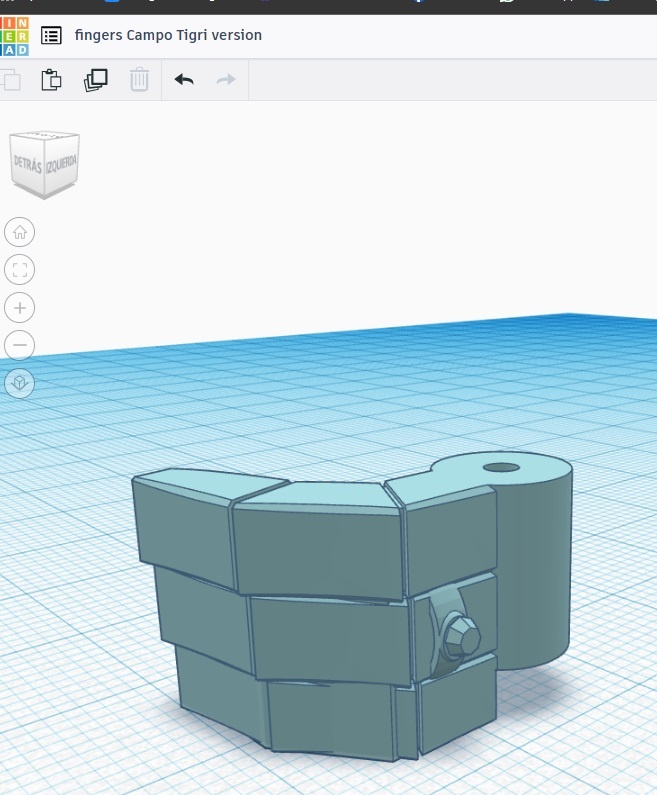Select the DETRÁS face of view cube
657x795 pixels.
27,164
